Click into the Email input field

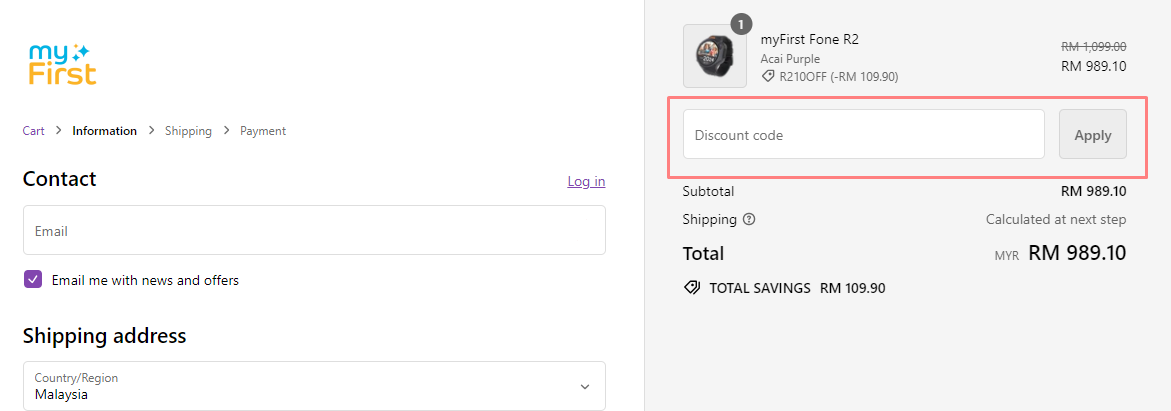coord(313,231)
